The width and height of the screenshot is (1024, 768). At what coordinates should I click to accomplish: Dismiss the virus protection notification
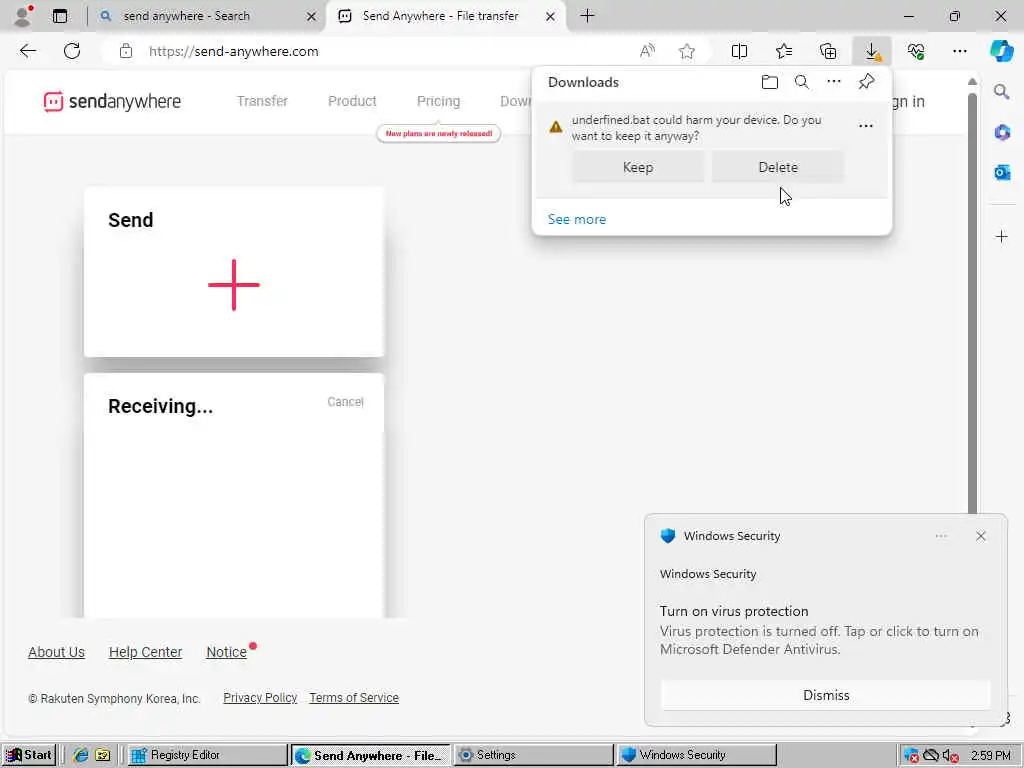pos(826,695)
